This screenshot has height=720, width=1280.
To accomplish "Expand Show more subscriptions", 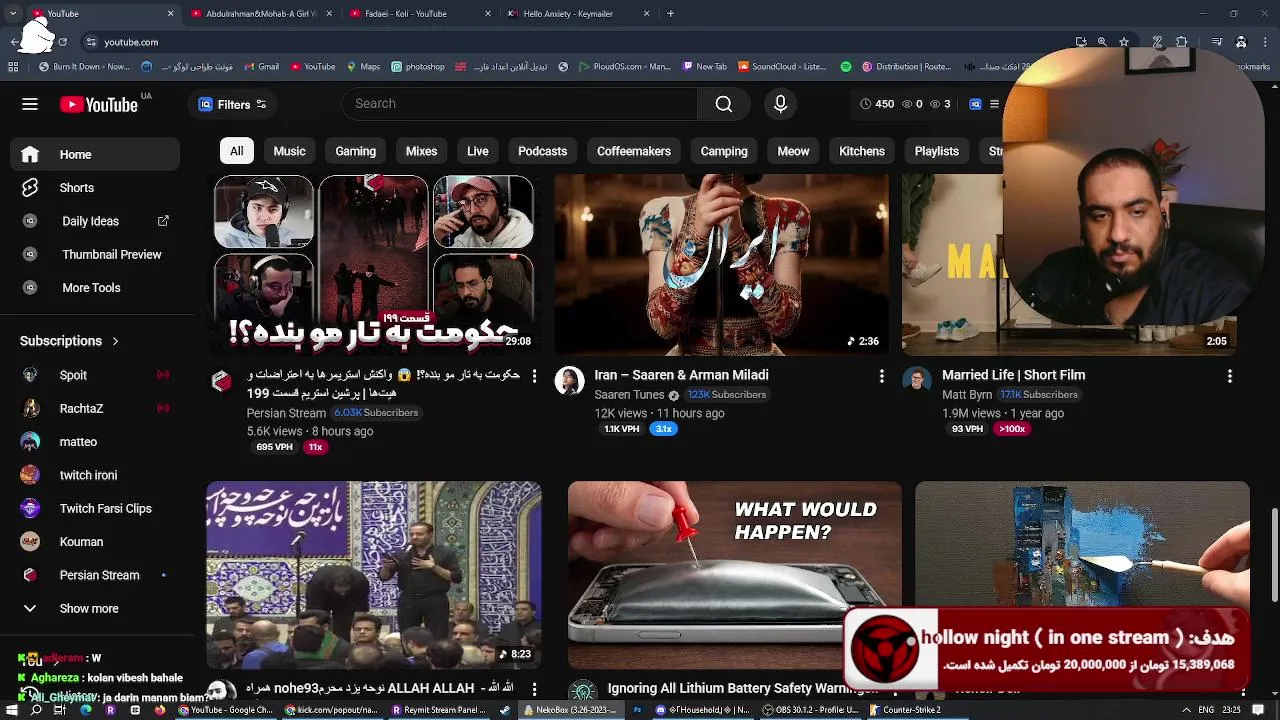I will tap(95, 608).
